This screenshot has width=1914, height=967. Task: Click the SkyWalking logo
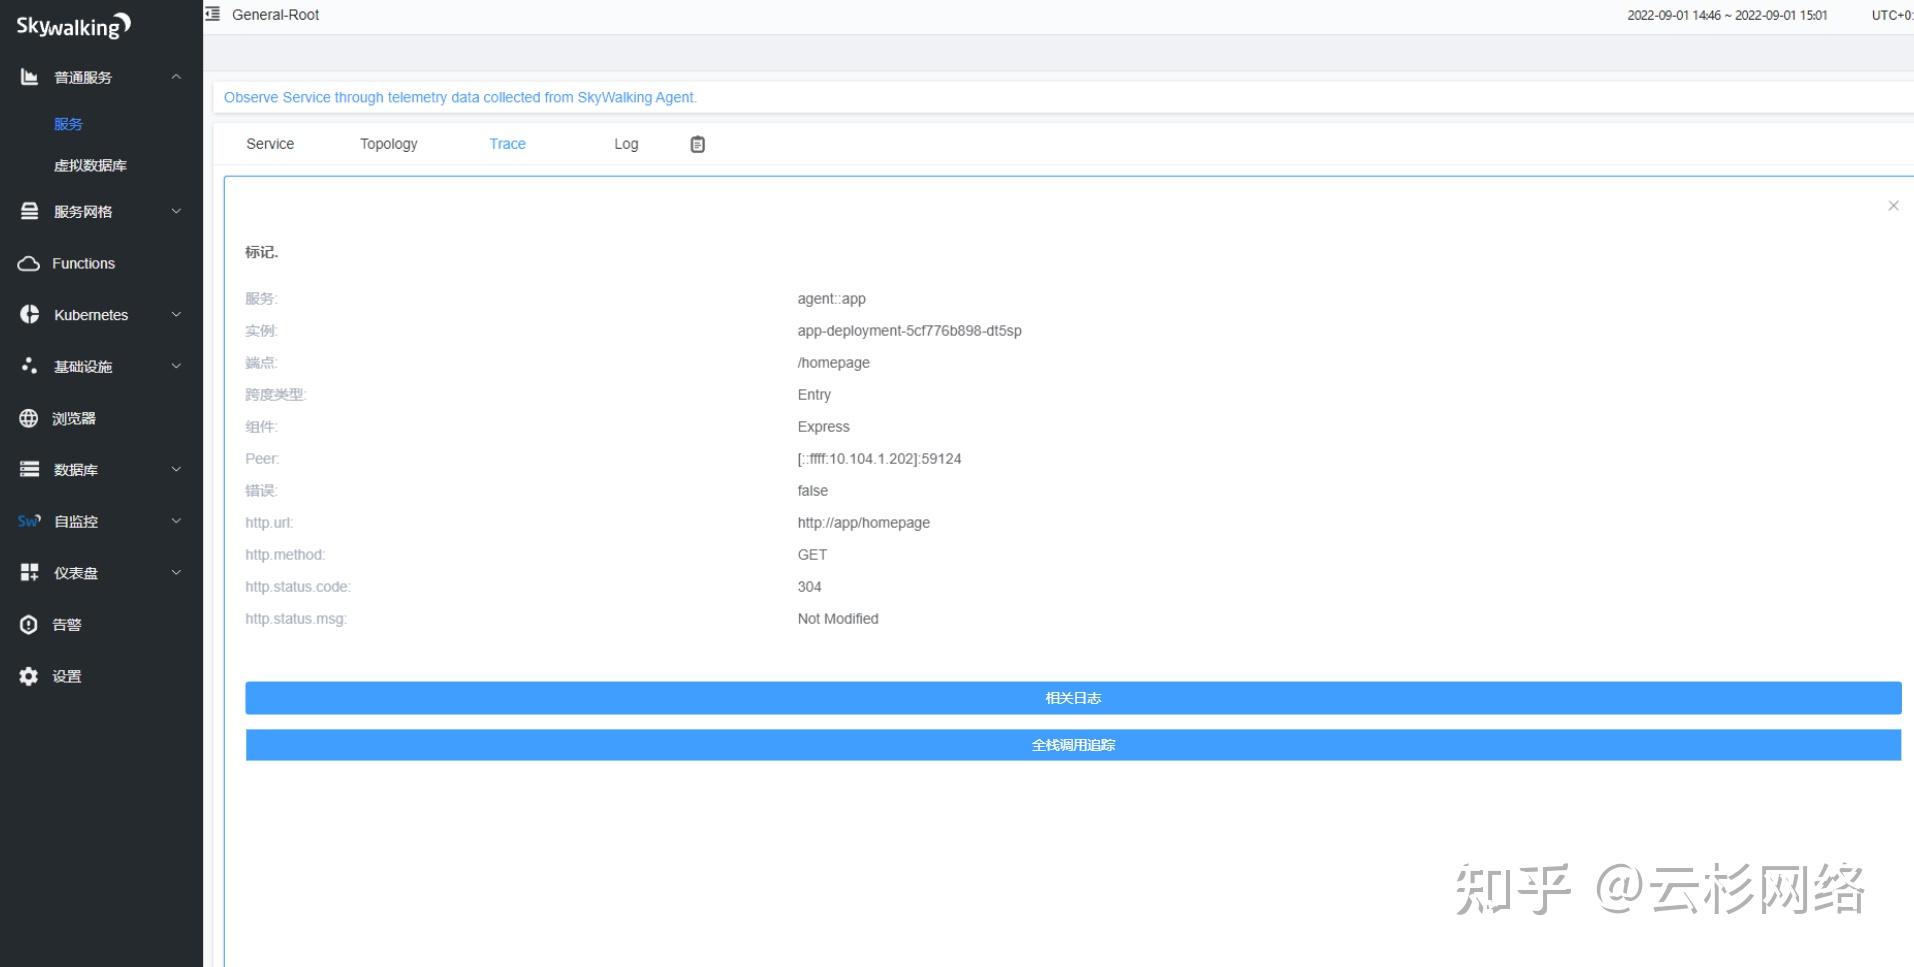tap(71, 25)
